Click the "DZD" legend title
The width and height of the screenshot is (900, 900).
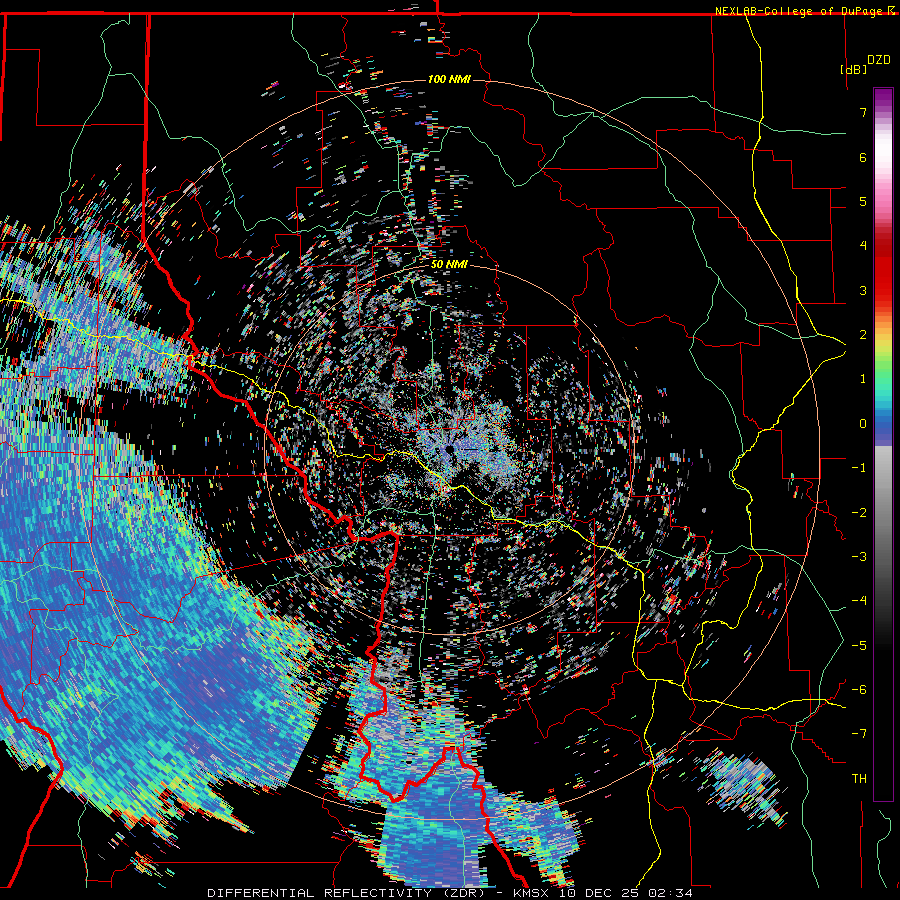pyautogui.click(x=879, y=60)
